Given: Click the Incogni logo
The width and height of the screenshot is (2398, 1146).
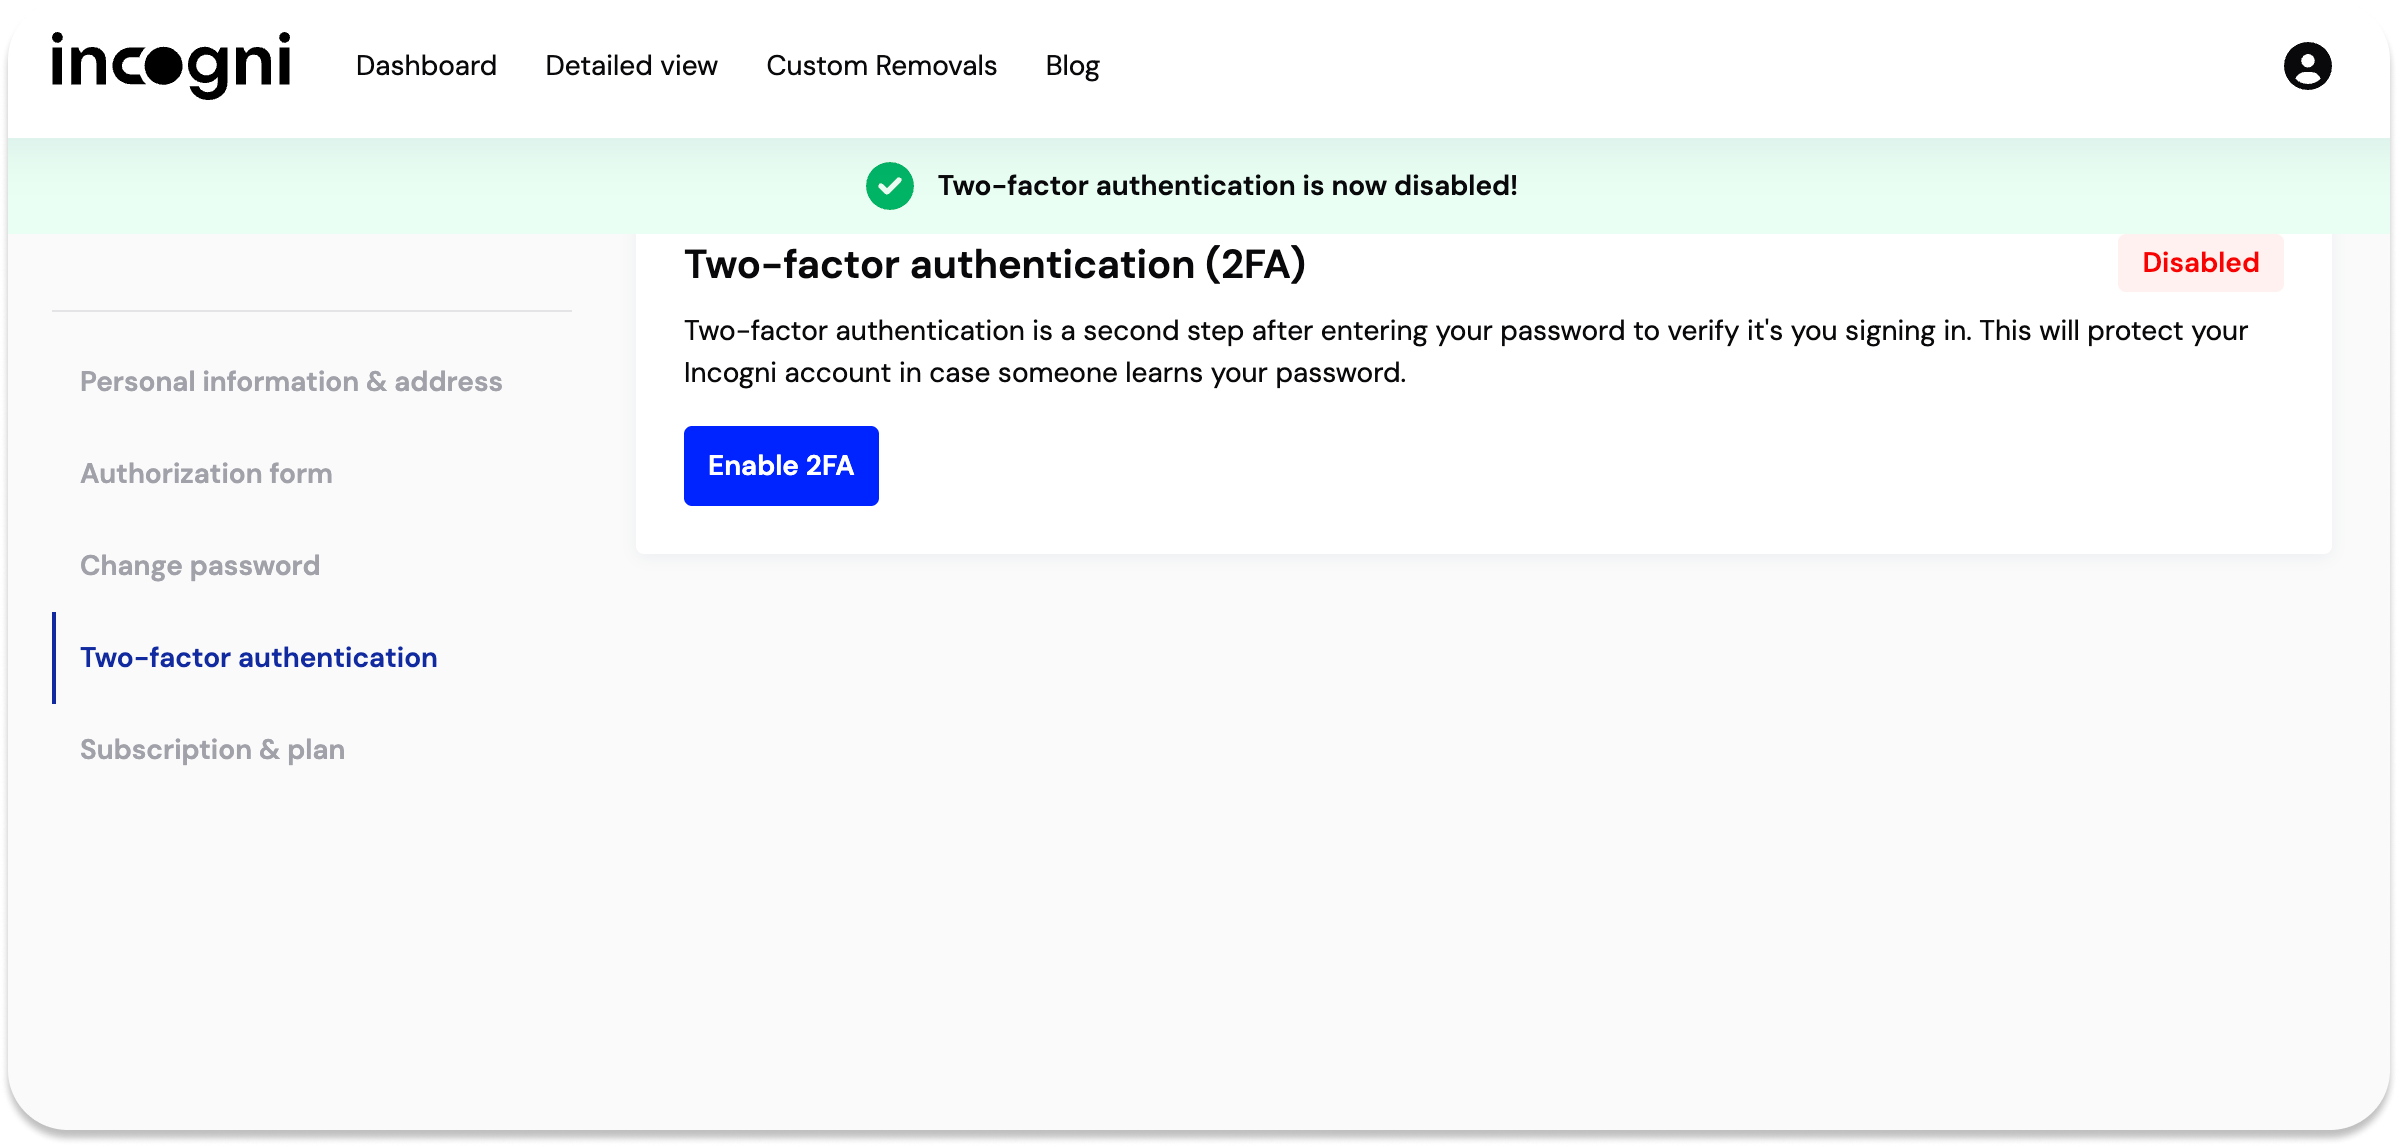Looking at the screenshot, I should click(171, 65).
